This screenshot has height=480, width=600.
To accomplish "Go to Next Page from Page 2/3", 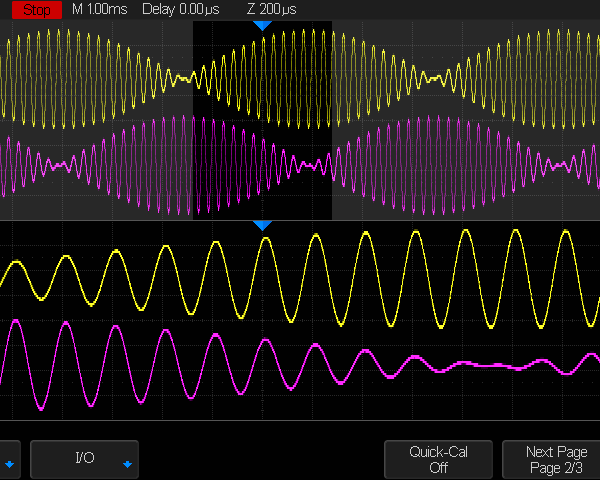I will click(555, 459).
